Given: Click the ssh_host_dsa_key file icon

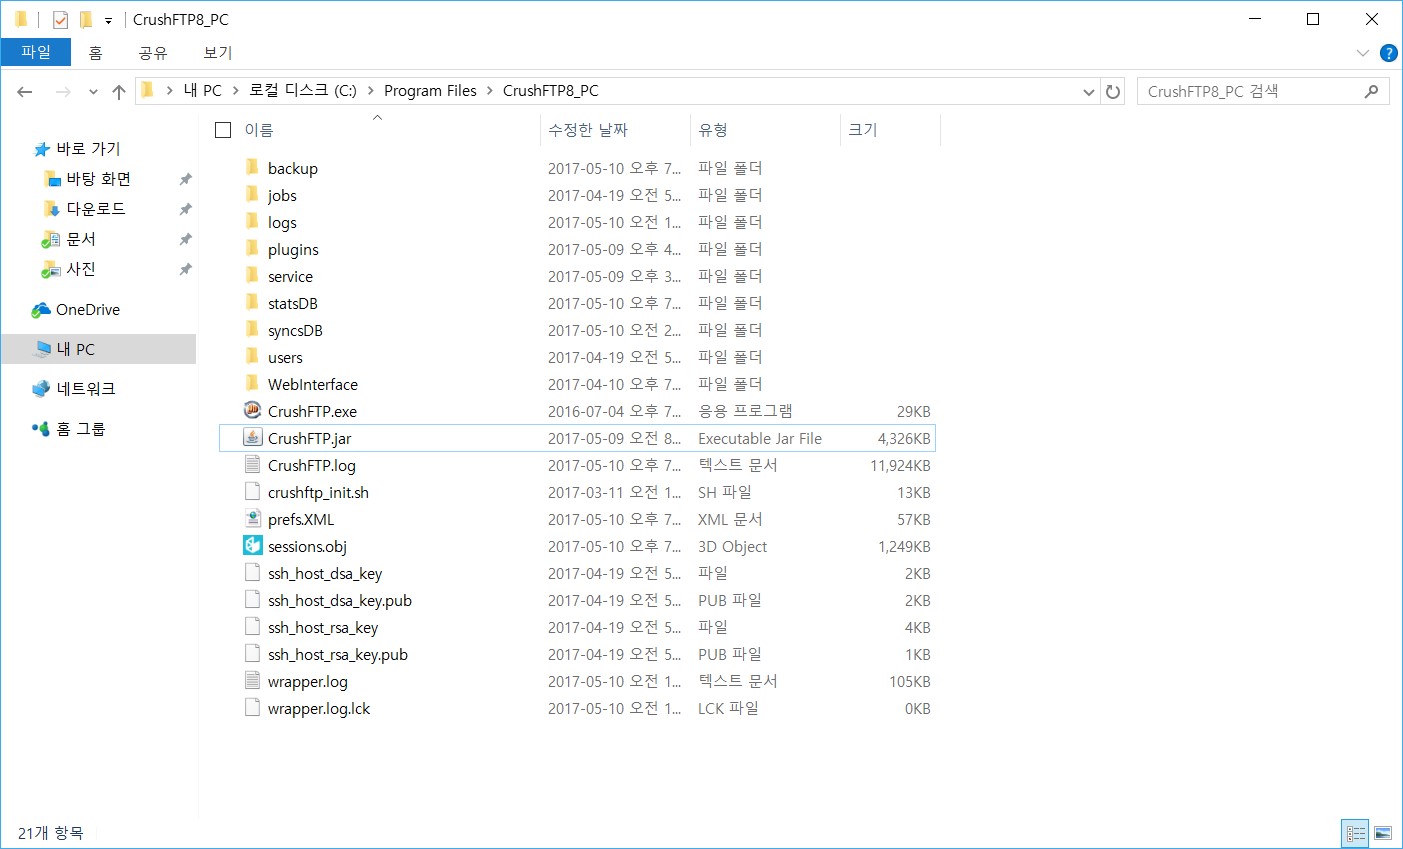Looking at the screenshot, I should click(x=253, y=572).
